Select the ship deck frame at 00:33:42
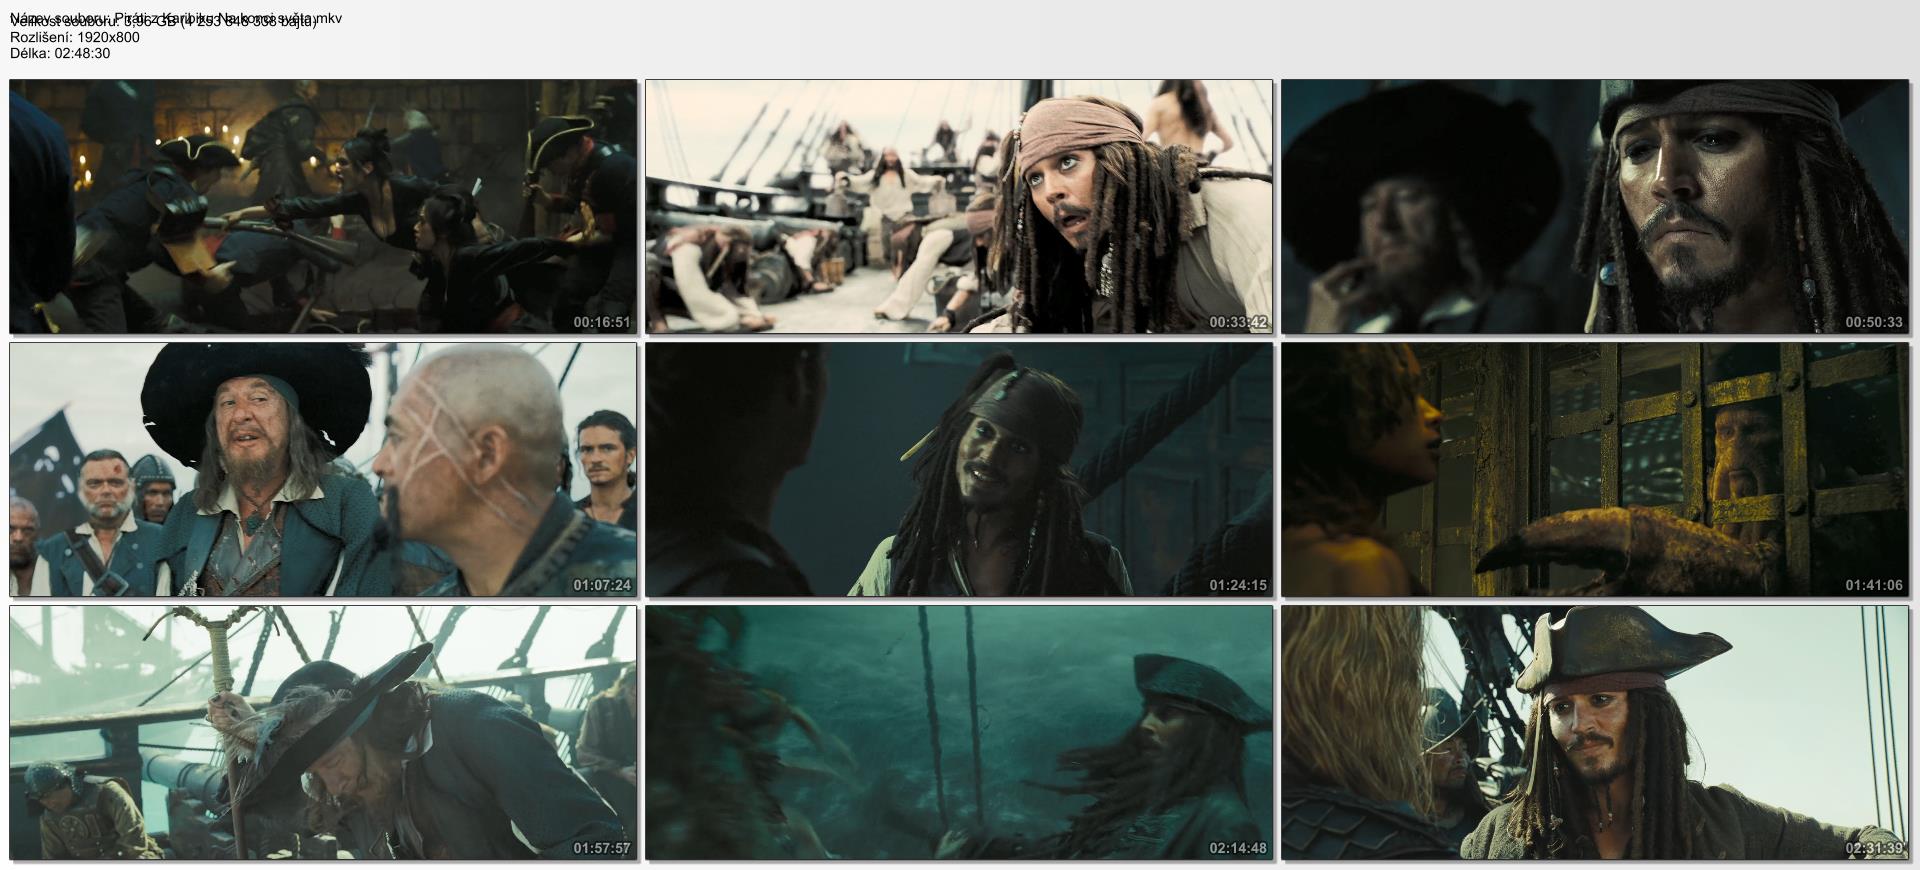 pyautogui.click(x=958, y=206)
